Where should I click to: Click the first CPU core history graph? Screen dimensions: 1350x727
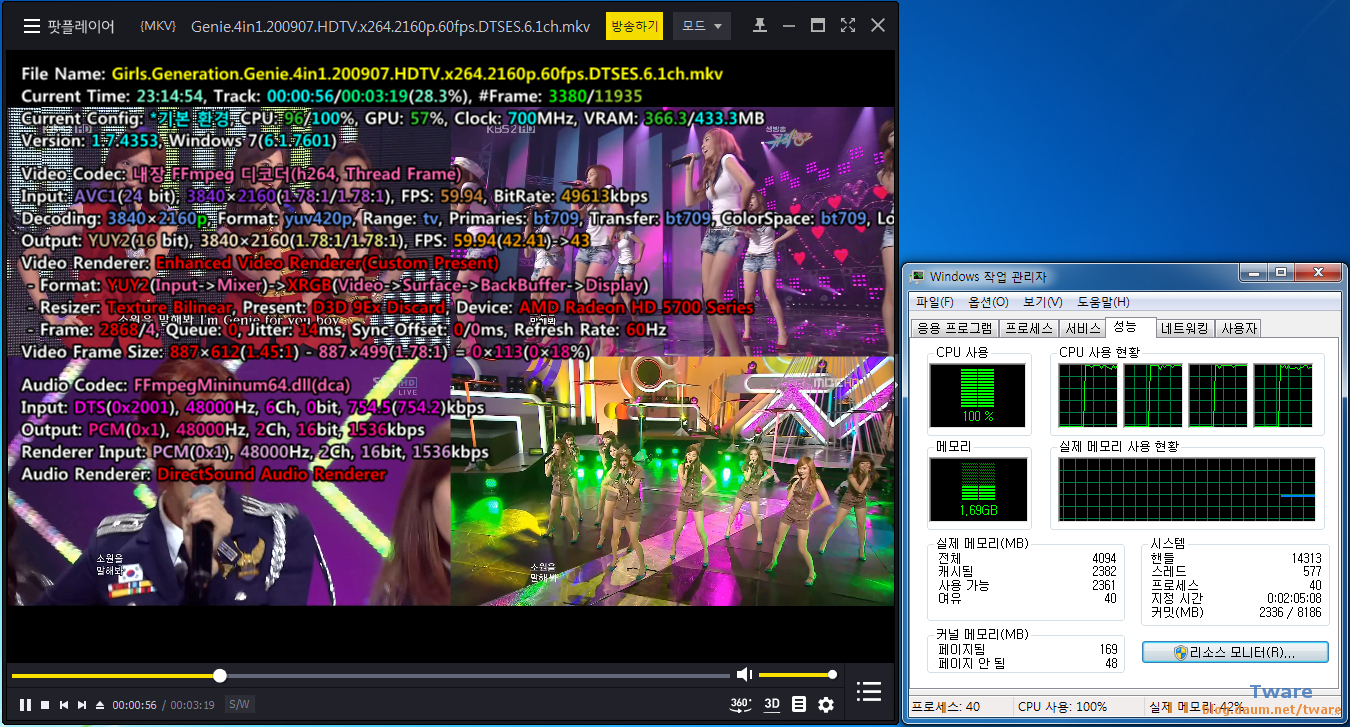(1088, 394)
